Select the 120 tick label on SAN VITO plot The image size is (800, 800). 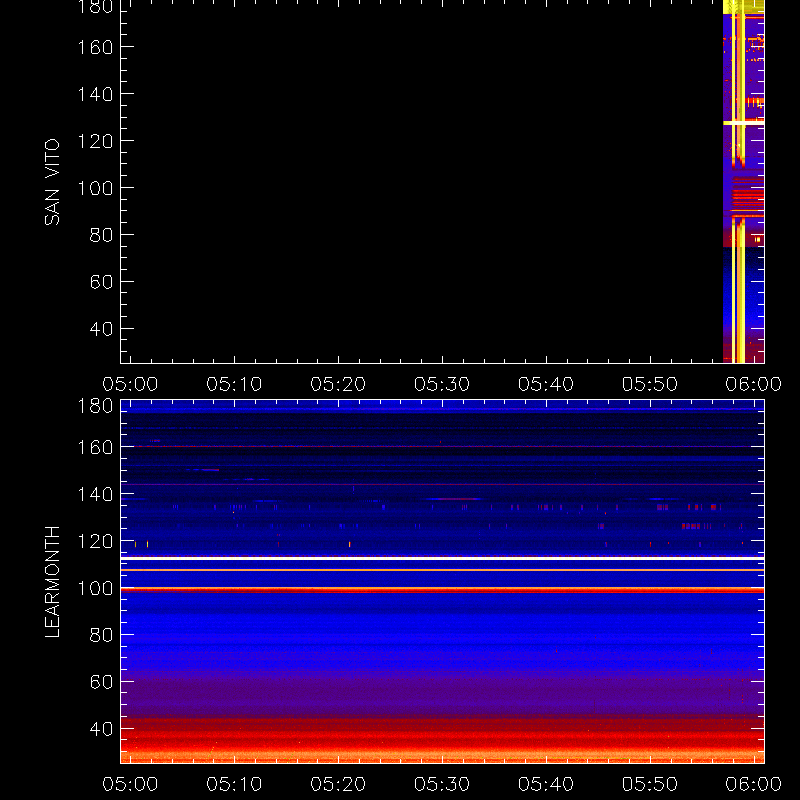click(x=95, y=141)
